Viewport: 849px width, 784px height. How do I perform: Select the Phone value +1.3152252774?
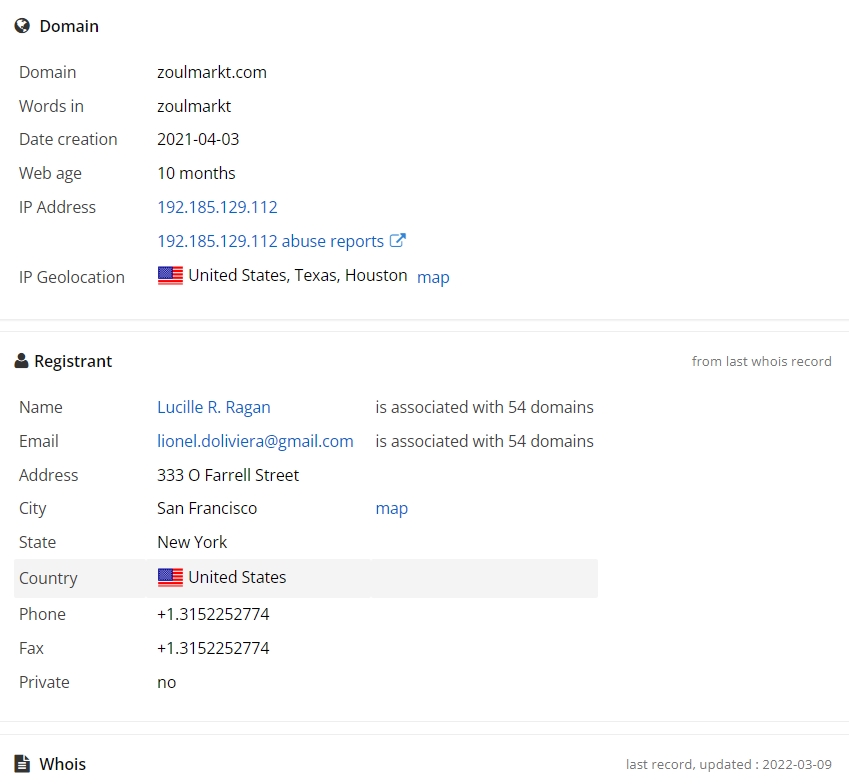tap(213, 614)
